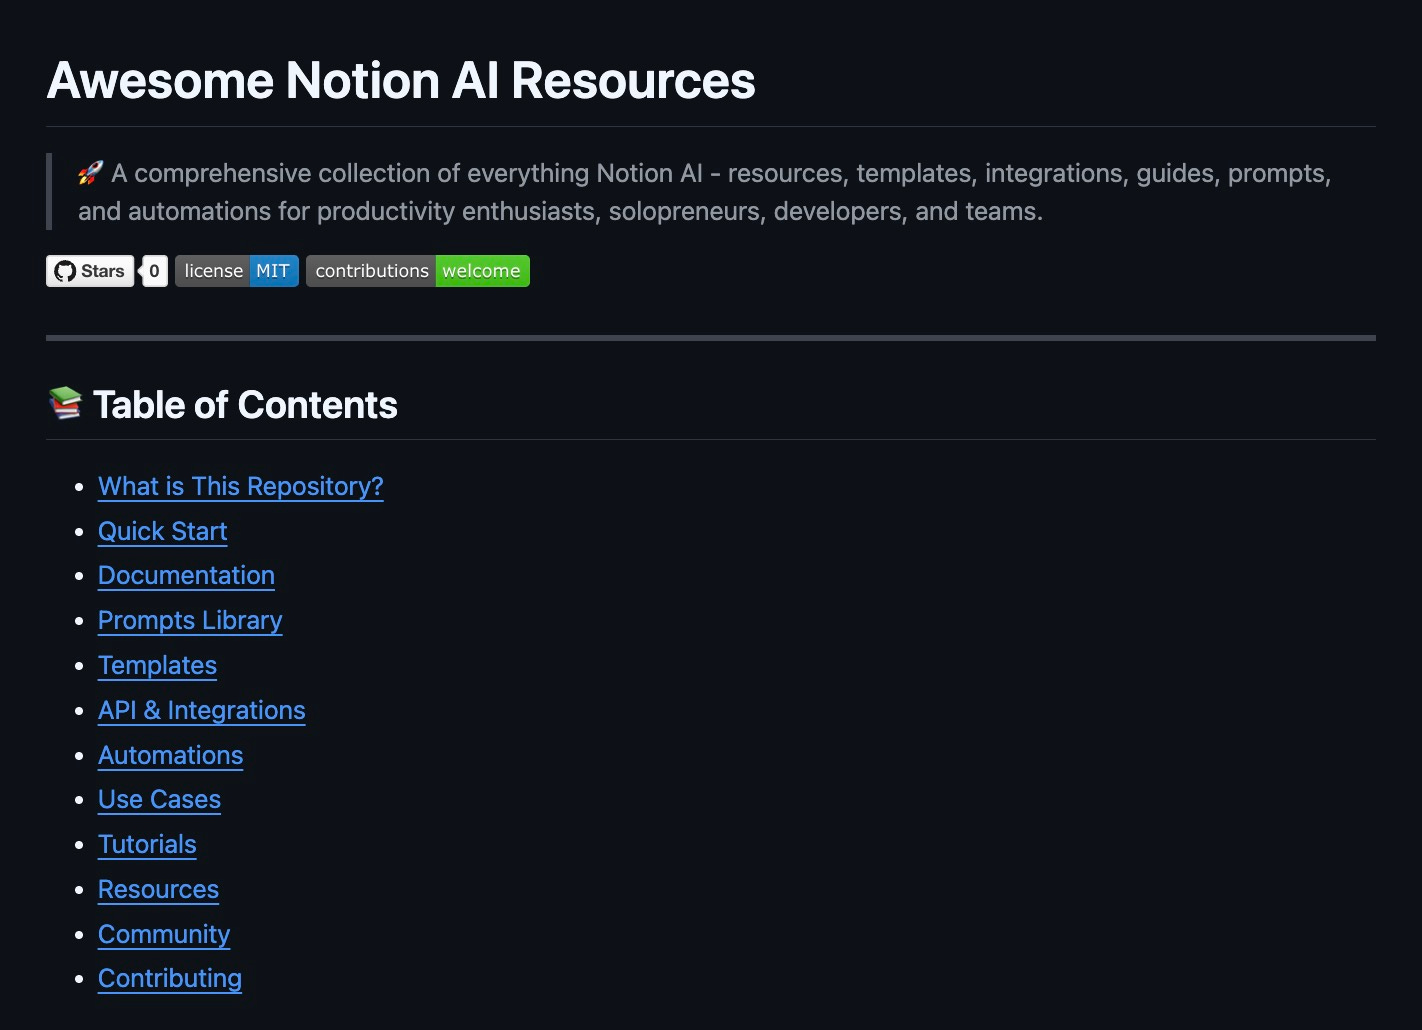Click the rocket emoji in the description
This screenshot has height=1030, width=1422.
[x=90, y=173]
